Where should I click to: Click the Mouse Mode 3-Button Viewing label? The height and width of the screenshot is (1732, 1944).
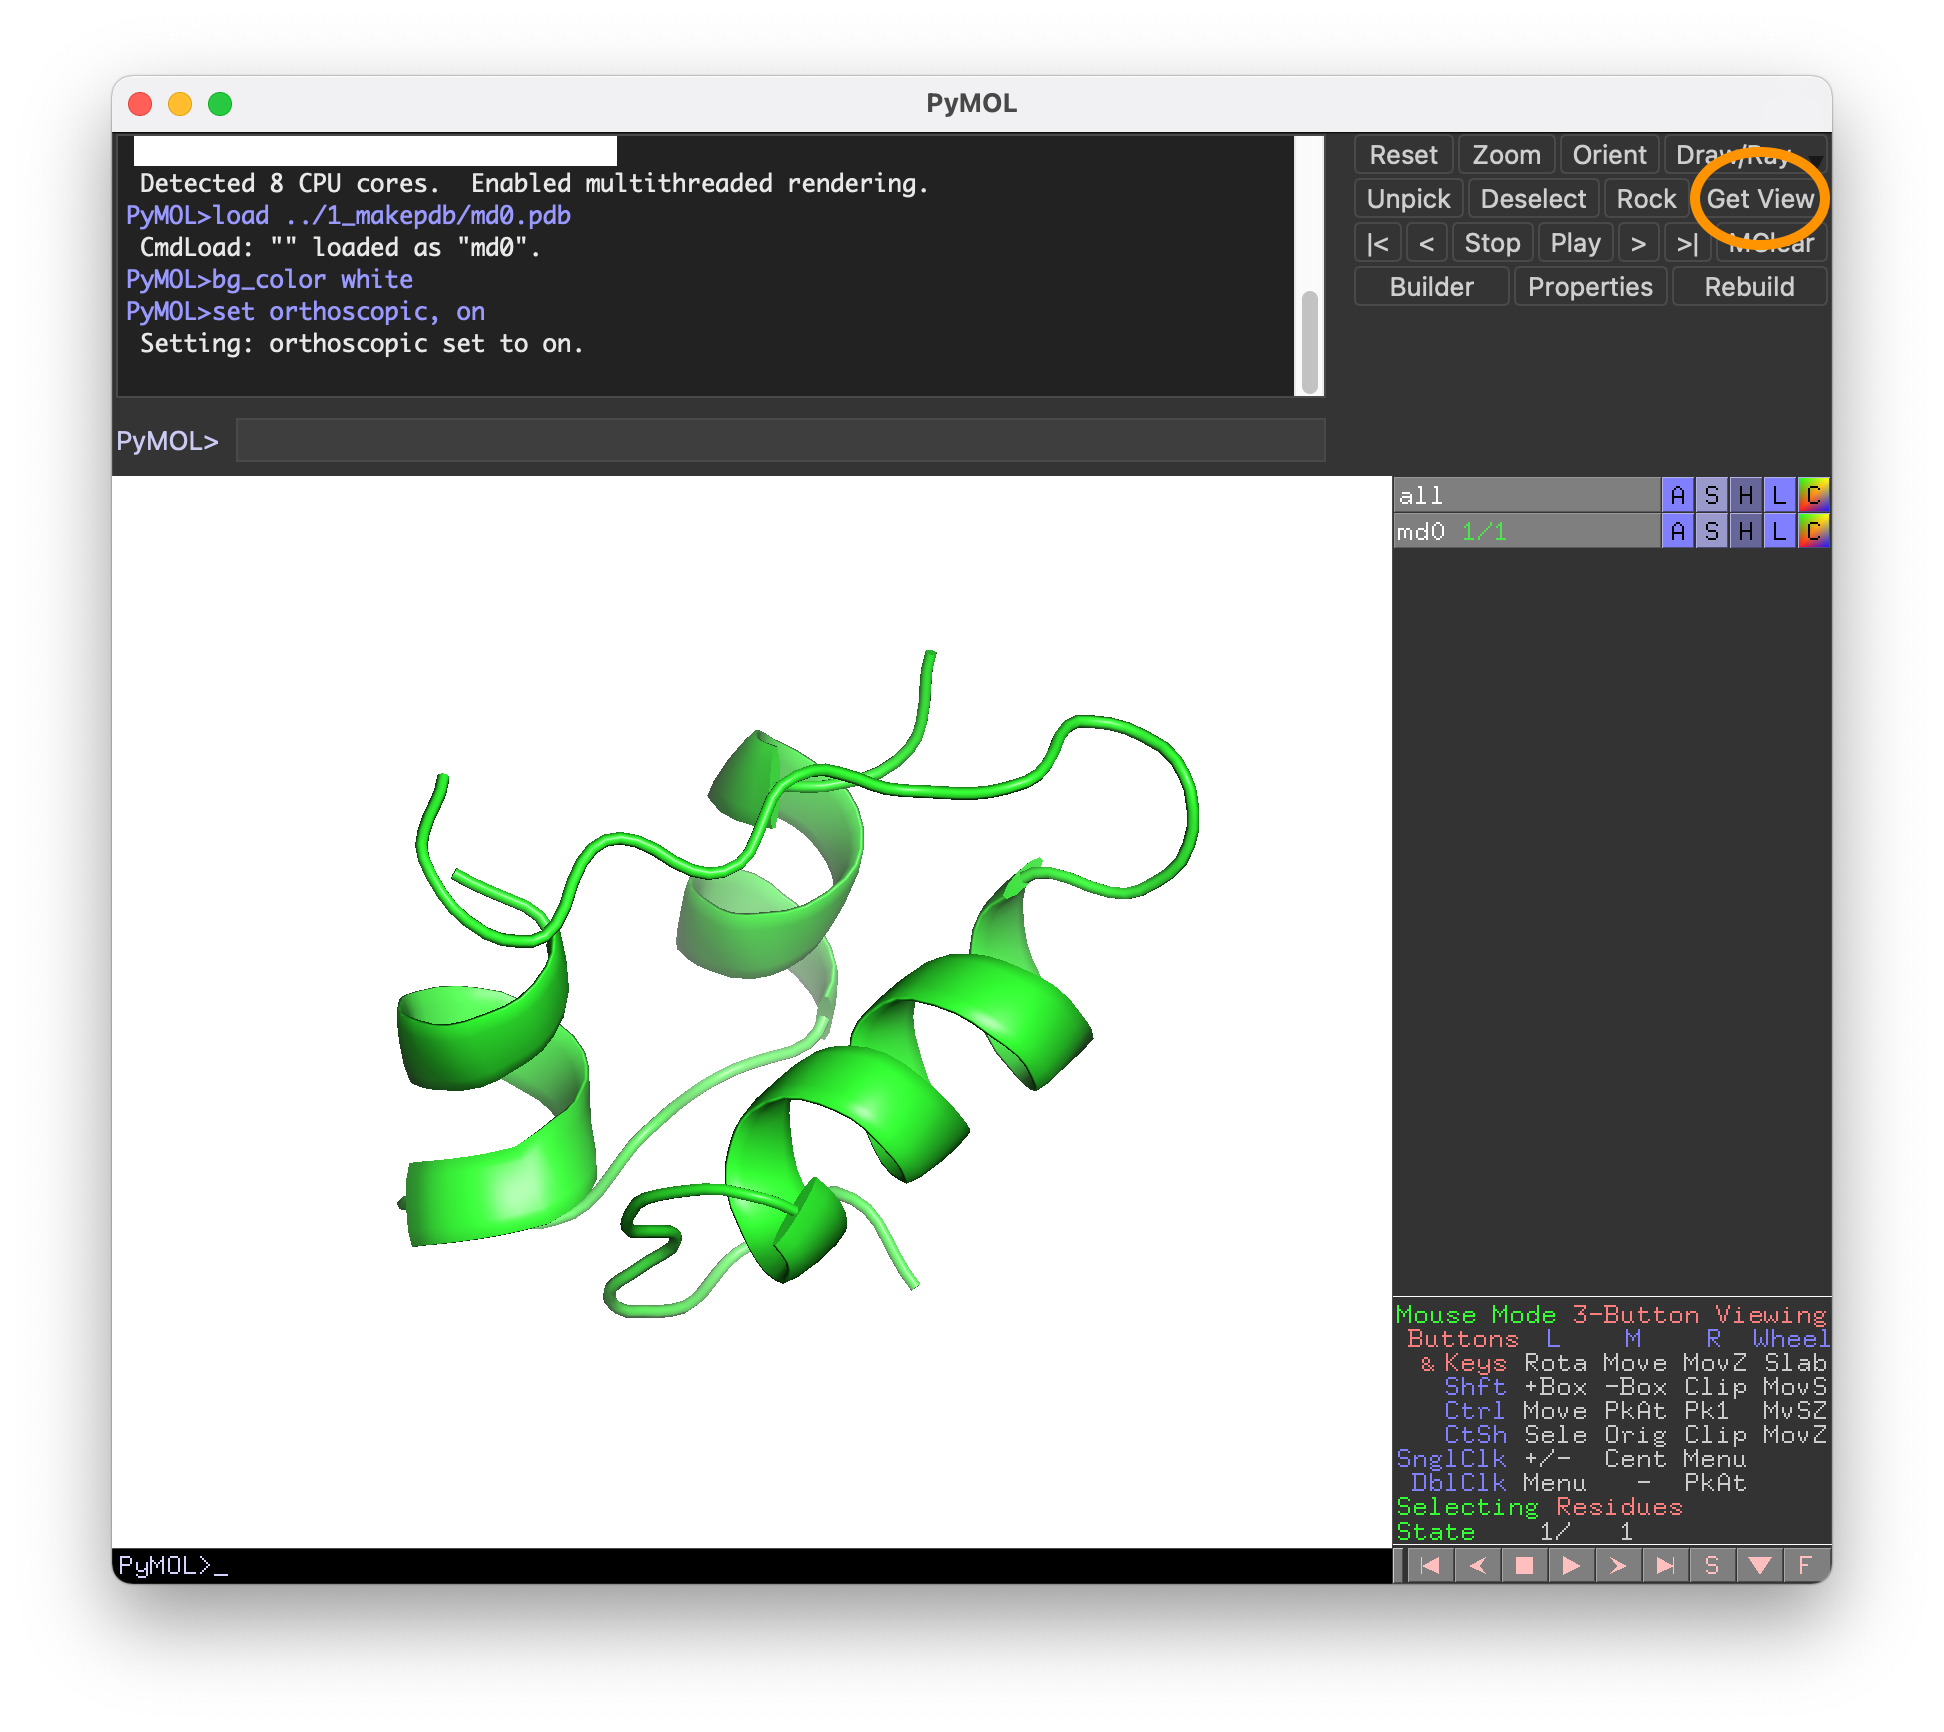(x=1611, y=1315)
